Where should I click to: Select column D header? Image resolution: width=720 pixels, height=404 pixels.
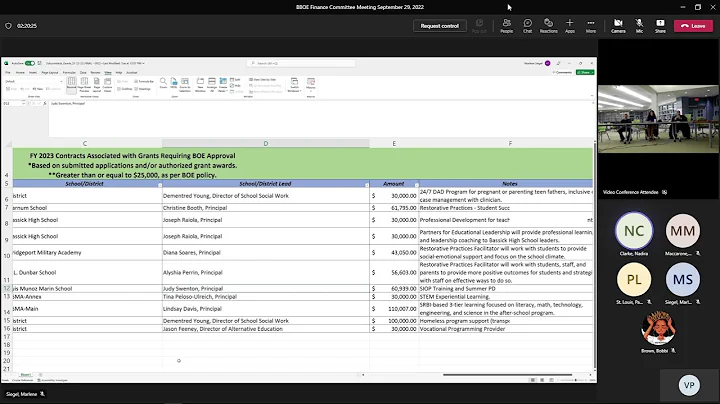pyautogui.click(x=265, y=144)
